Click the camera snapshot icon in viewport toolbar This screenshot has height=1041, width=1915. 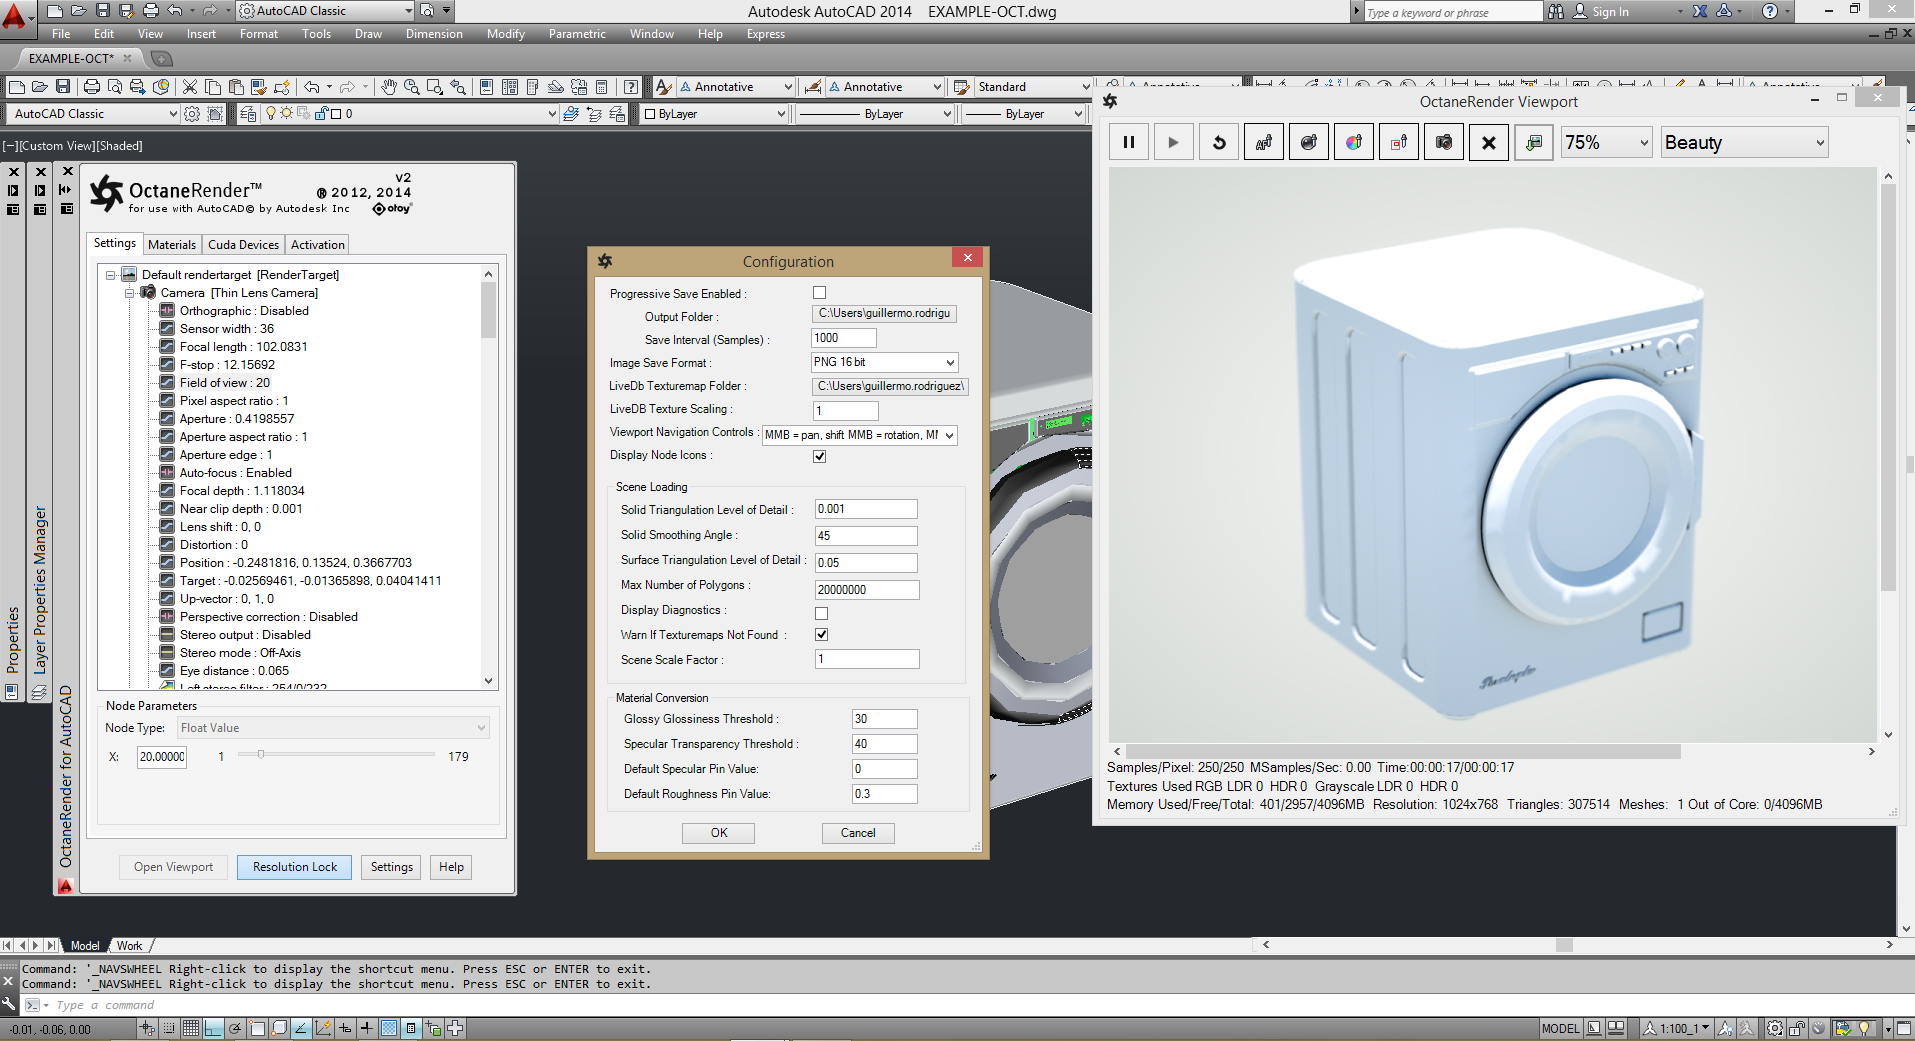coord(1443,143)
